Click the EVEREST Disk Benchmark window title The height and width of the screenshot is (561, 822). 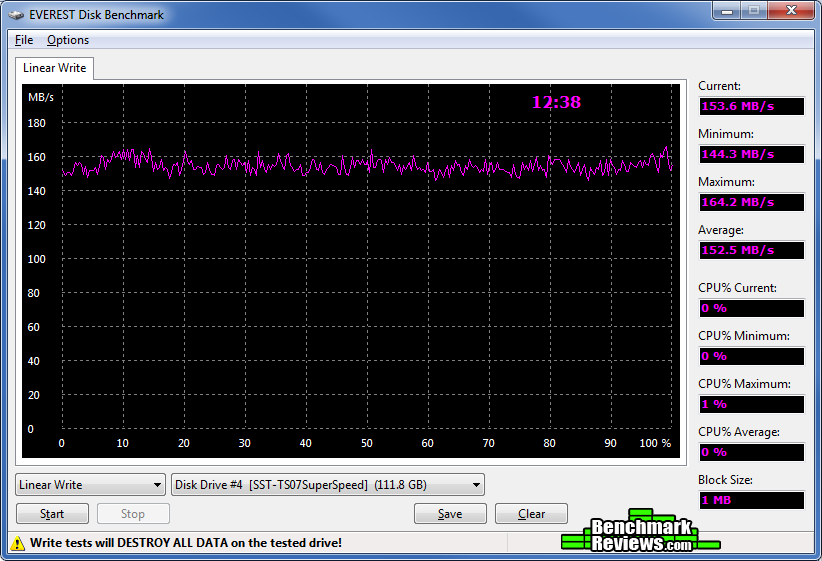click(x=96, y=15)
